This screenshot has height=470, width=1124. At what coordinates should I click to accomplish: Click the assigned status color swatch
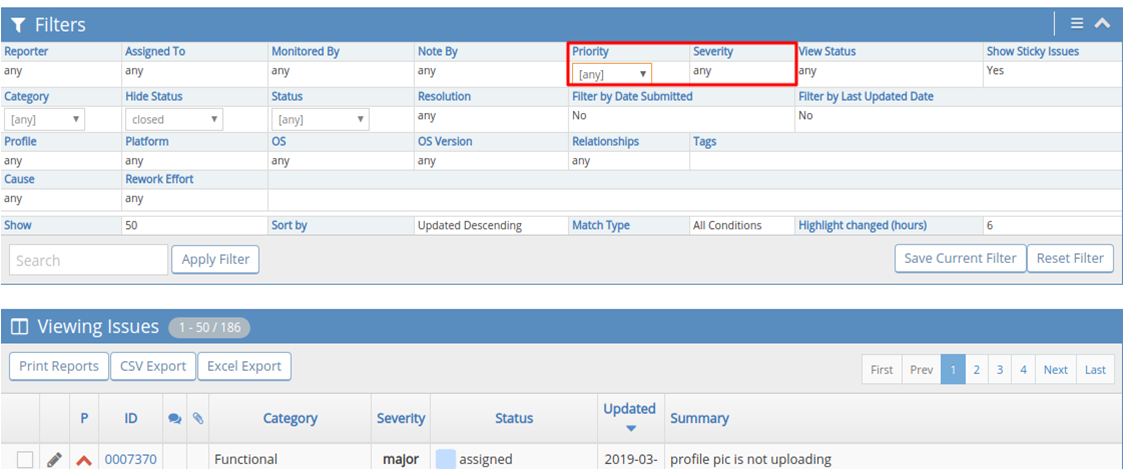point(445,459)
